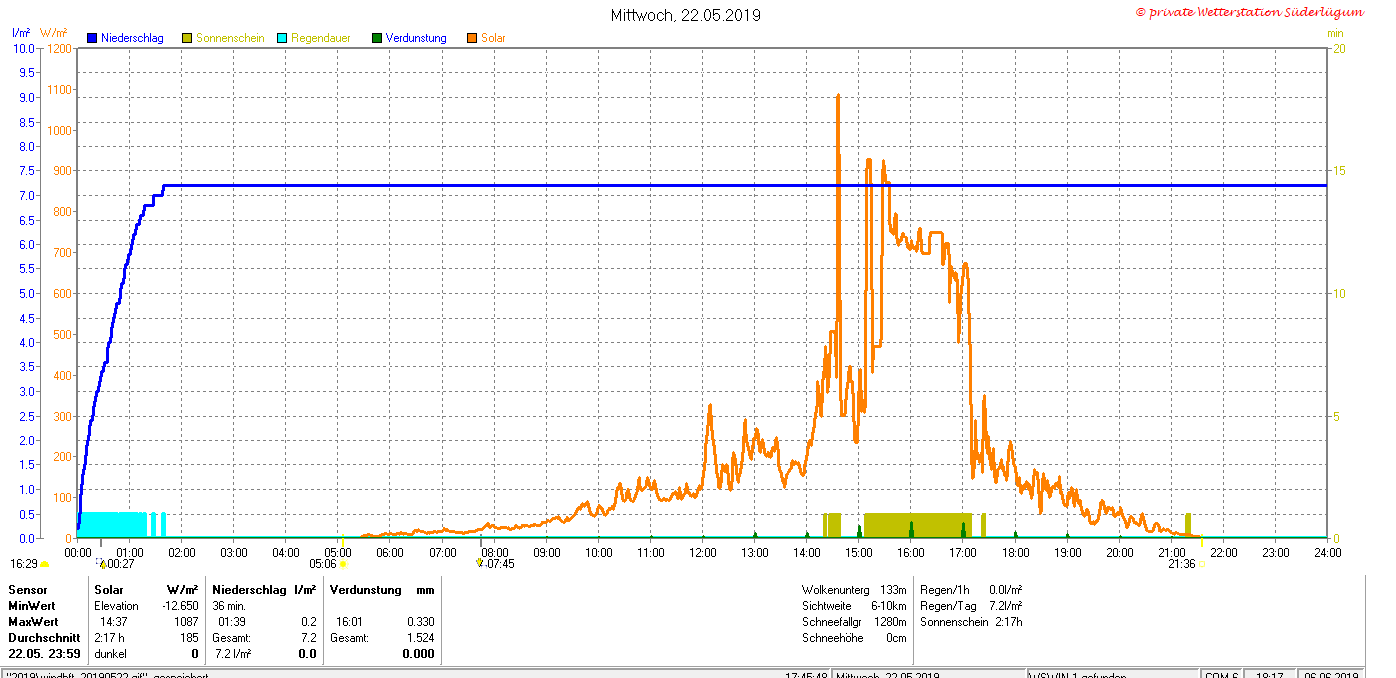Image resolution: width=1396 pixels, height=678 pixels.
Task: Click the 36 min. rain duration text
Action: [x=230, y=606]
